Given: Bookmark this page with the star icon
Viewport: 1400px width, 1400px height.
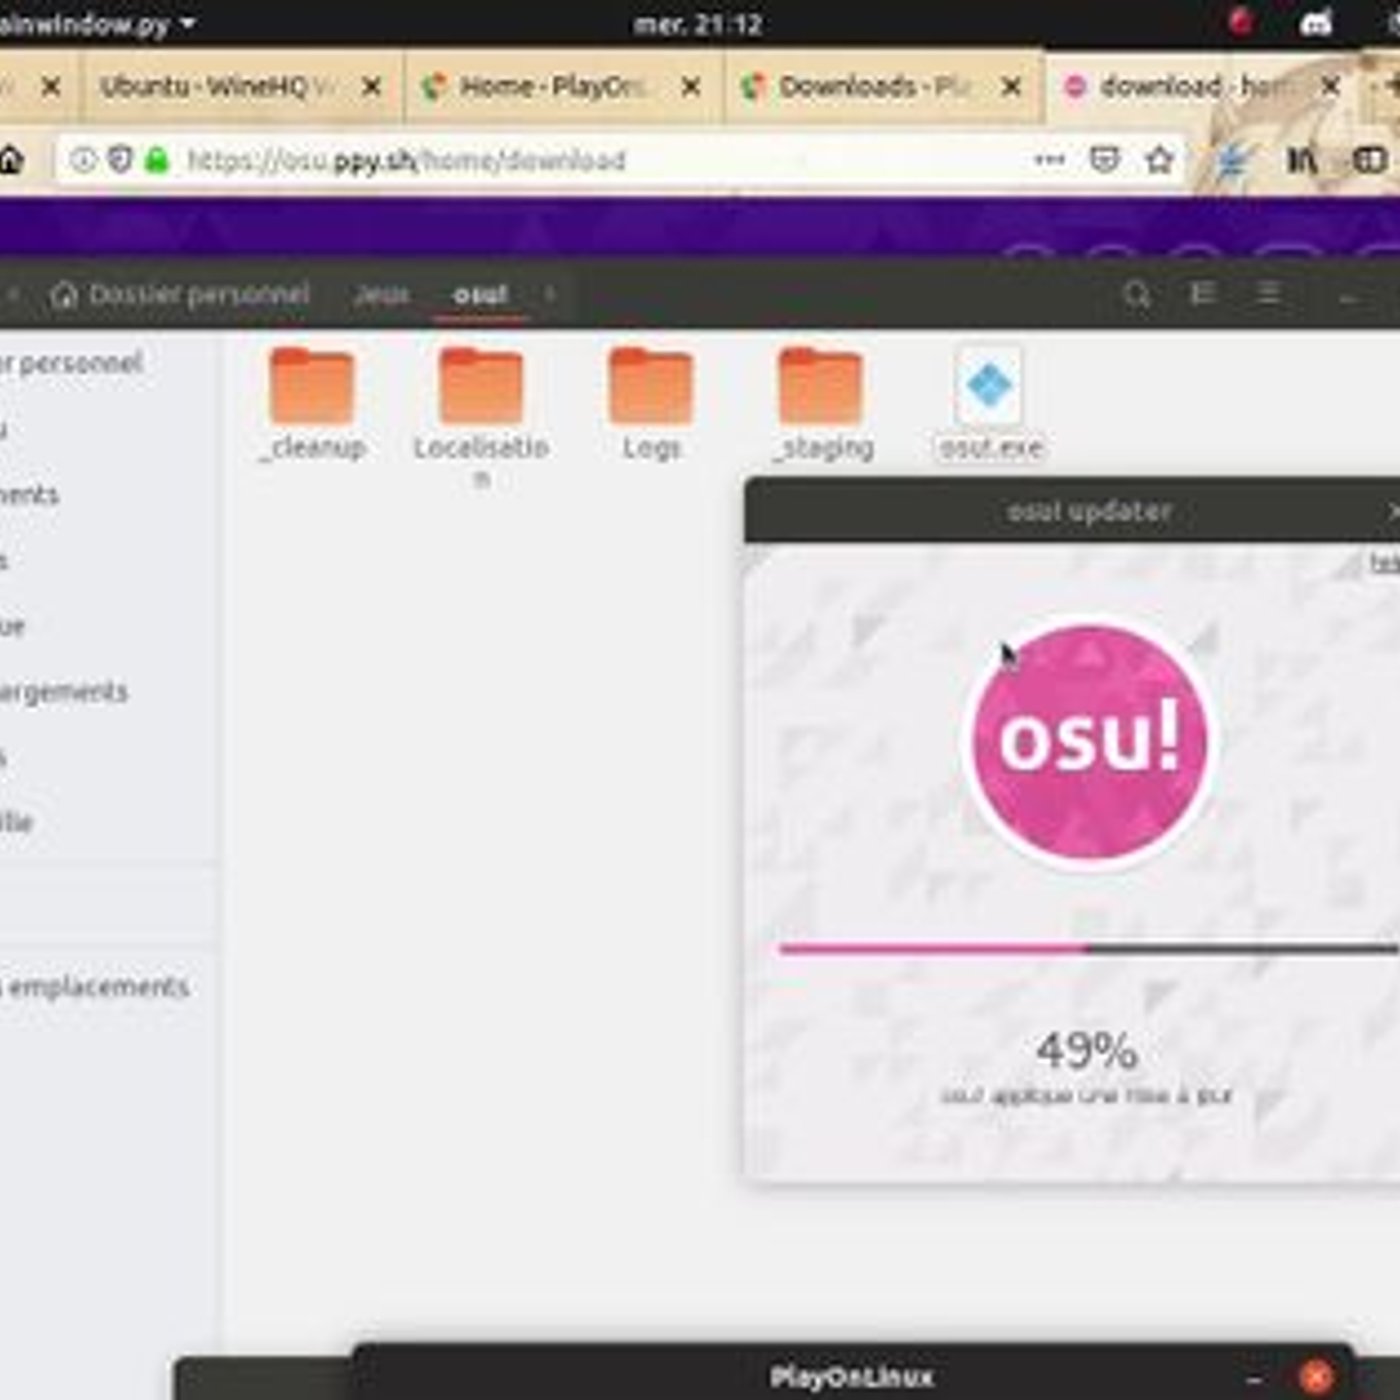Looking at the screenshot, I should click(x=1159, y=160).
